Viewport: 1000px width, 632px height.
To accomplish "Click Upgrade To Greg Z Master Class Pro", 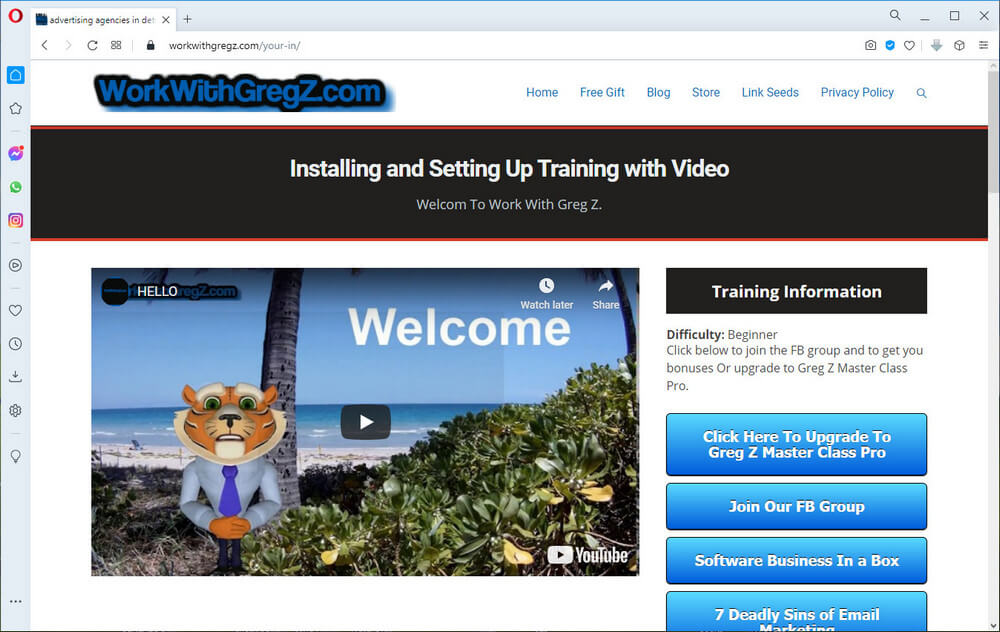I will click(x=797, y=445).
